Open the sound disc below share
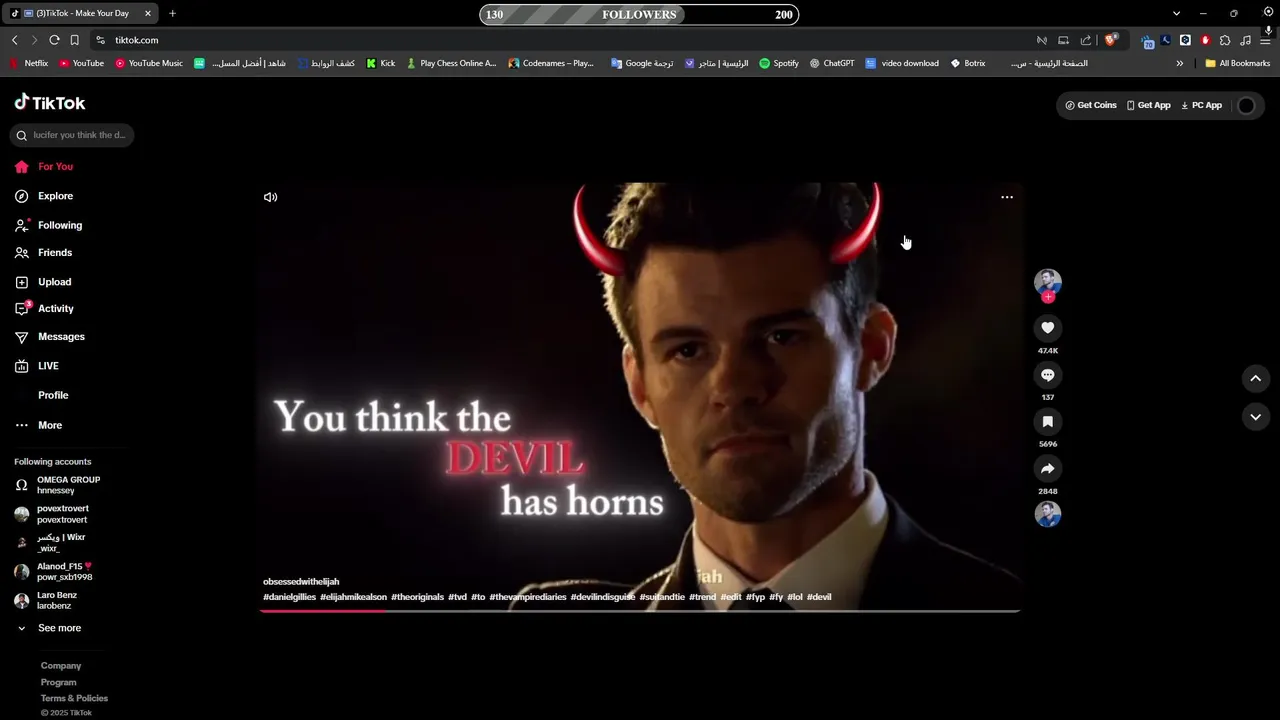This screenshot has height=720, width=1280. tap(1048, 514)
